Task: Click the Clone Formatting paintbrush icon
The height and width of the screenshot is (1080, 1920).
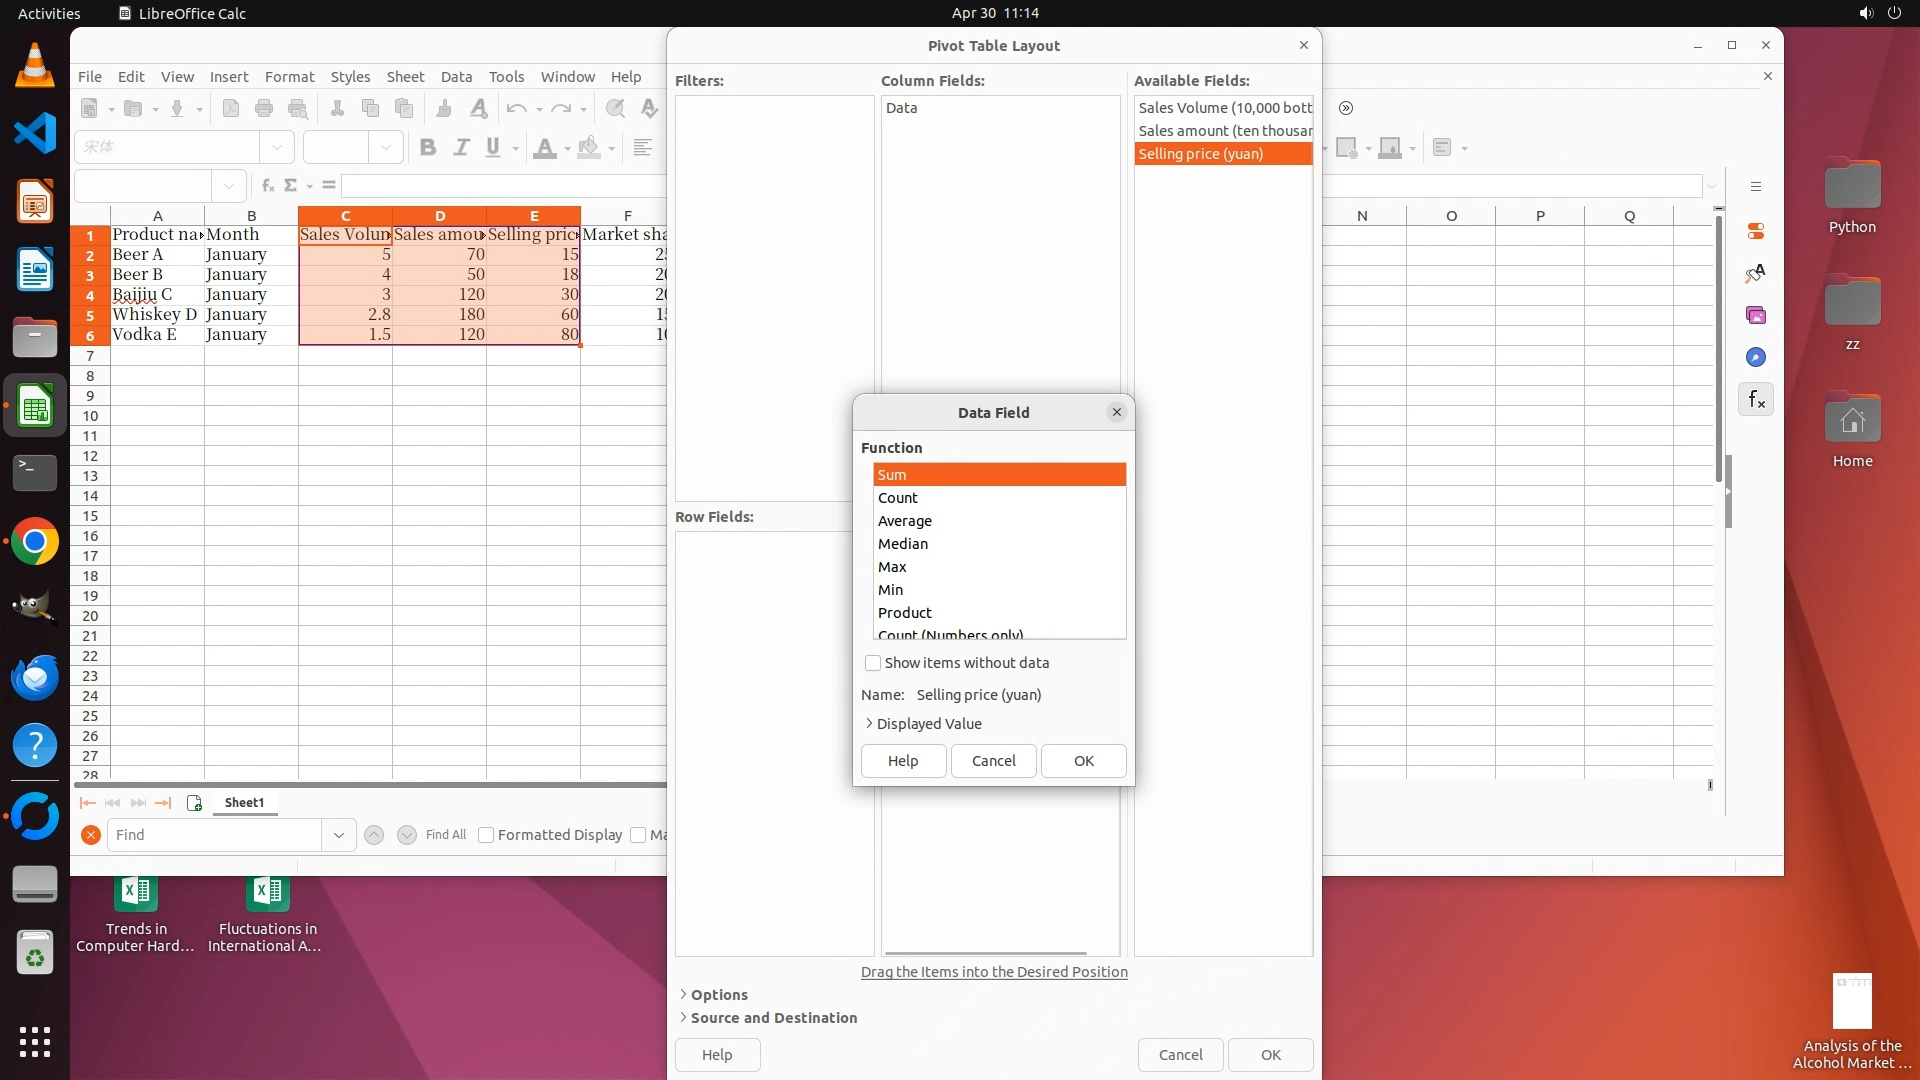Action: (444, 109)
